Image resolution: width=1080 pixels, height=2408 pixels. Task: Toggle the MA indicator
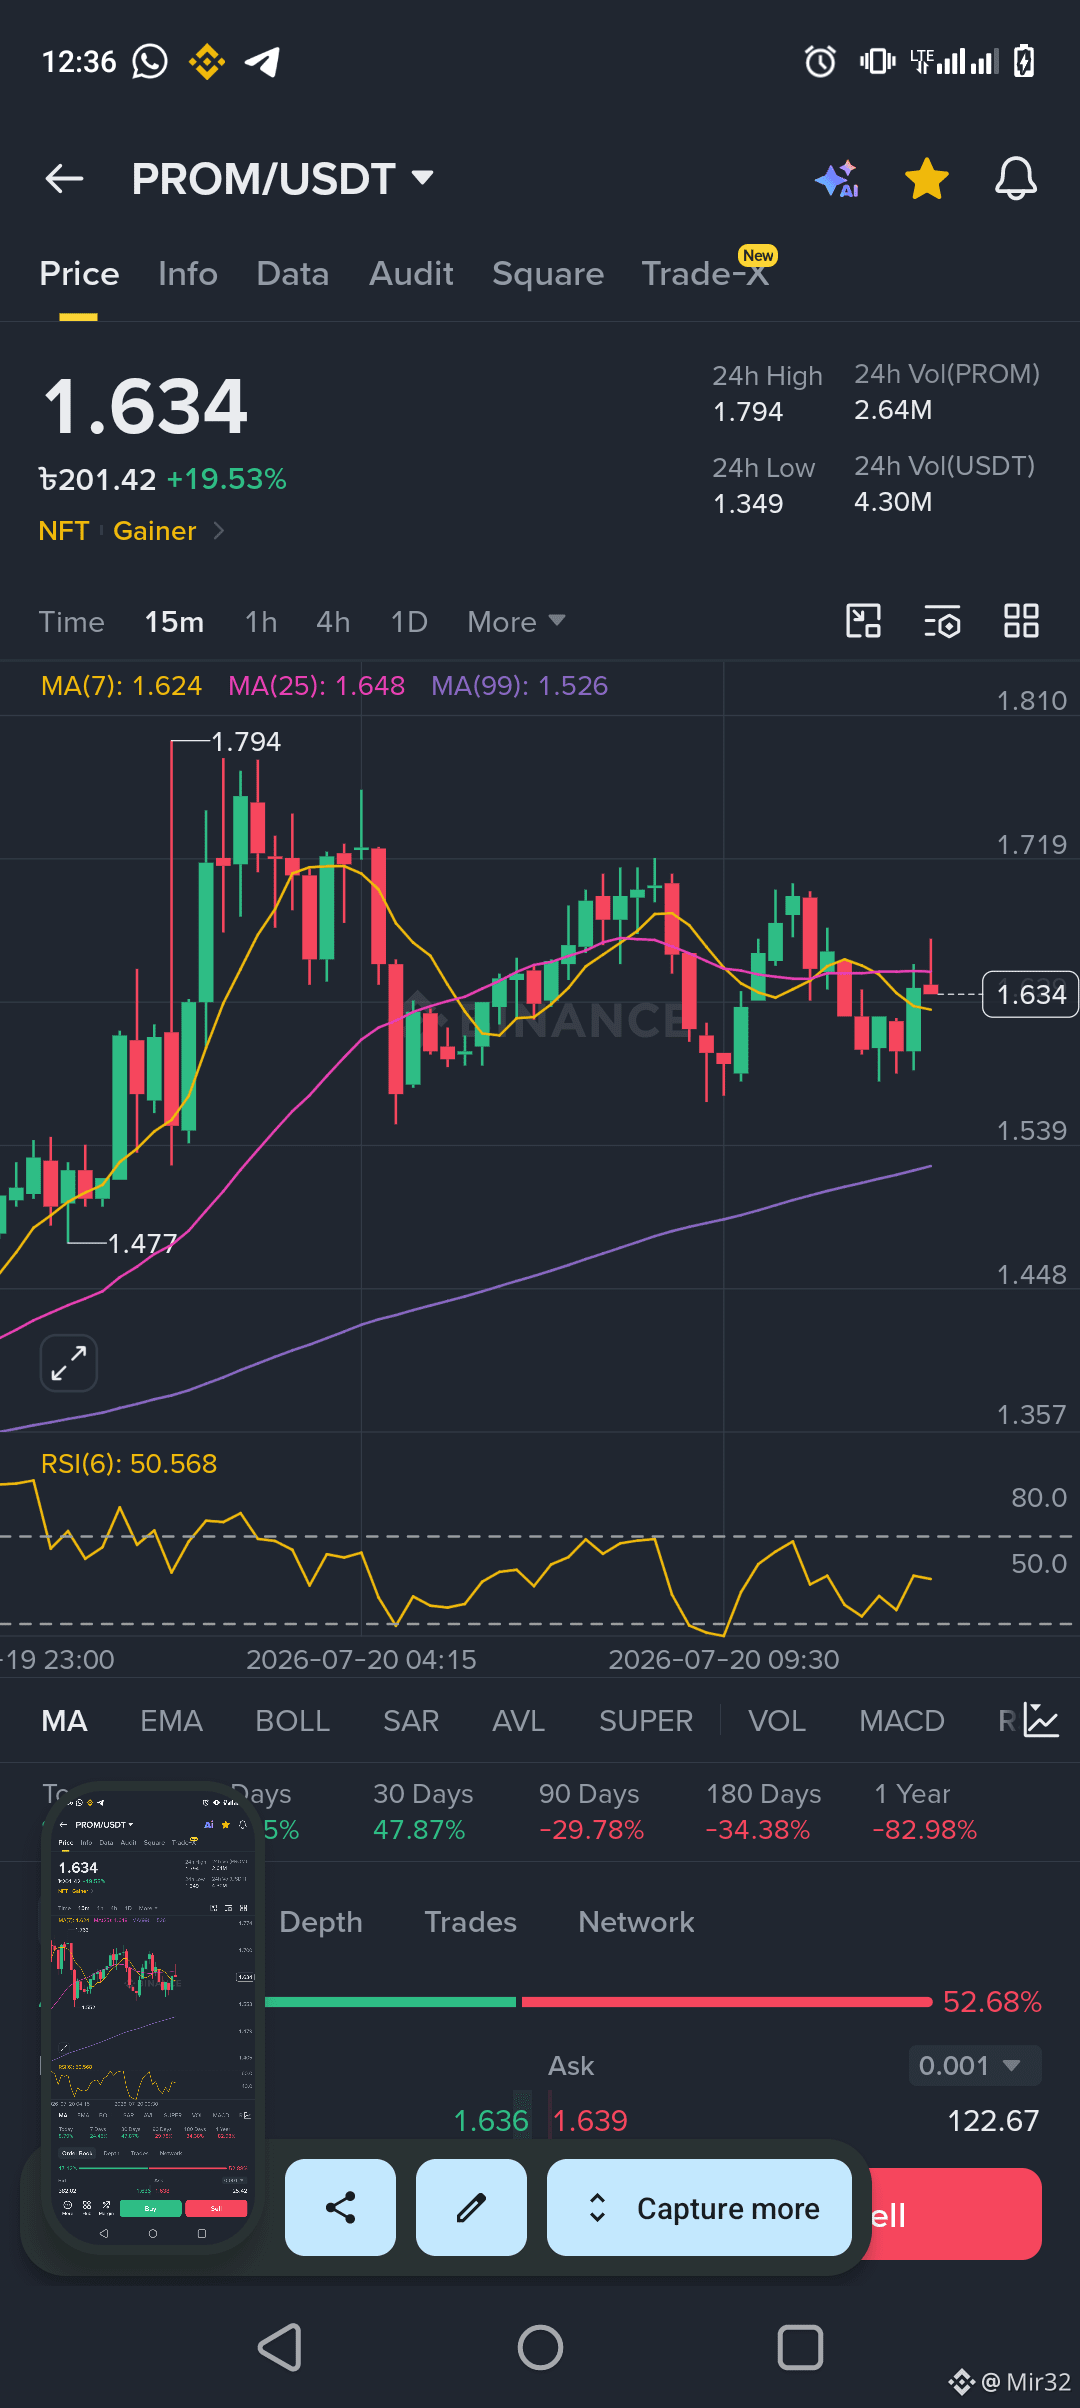[x=64, y=1721]
